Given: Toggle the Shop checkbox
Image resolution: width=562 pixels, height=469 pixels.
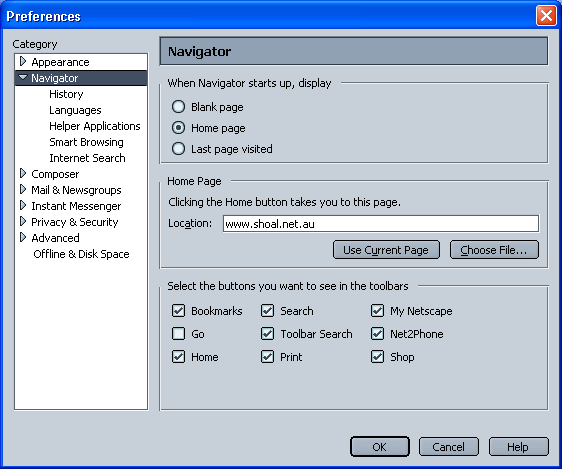Looking at the screenshot, I should (x=377, y=357).
